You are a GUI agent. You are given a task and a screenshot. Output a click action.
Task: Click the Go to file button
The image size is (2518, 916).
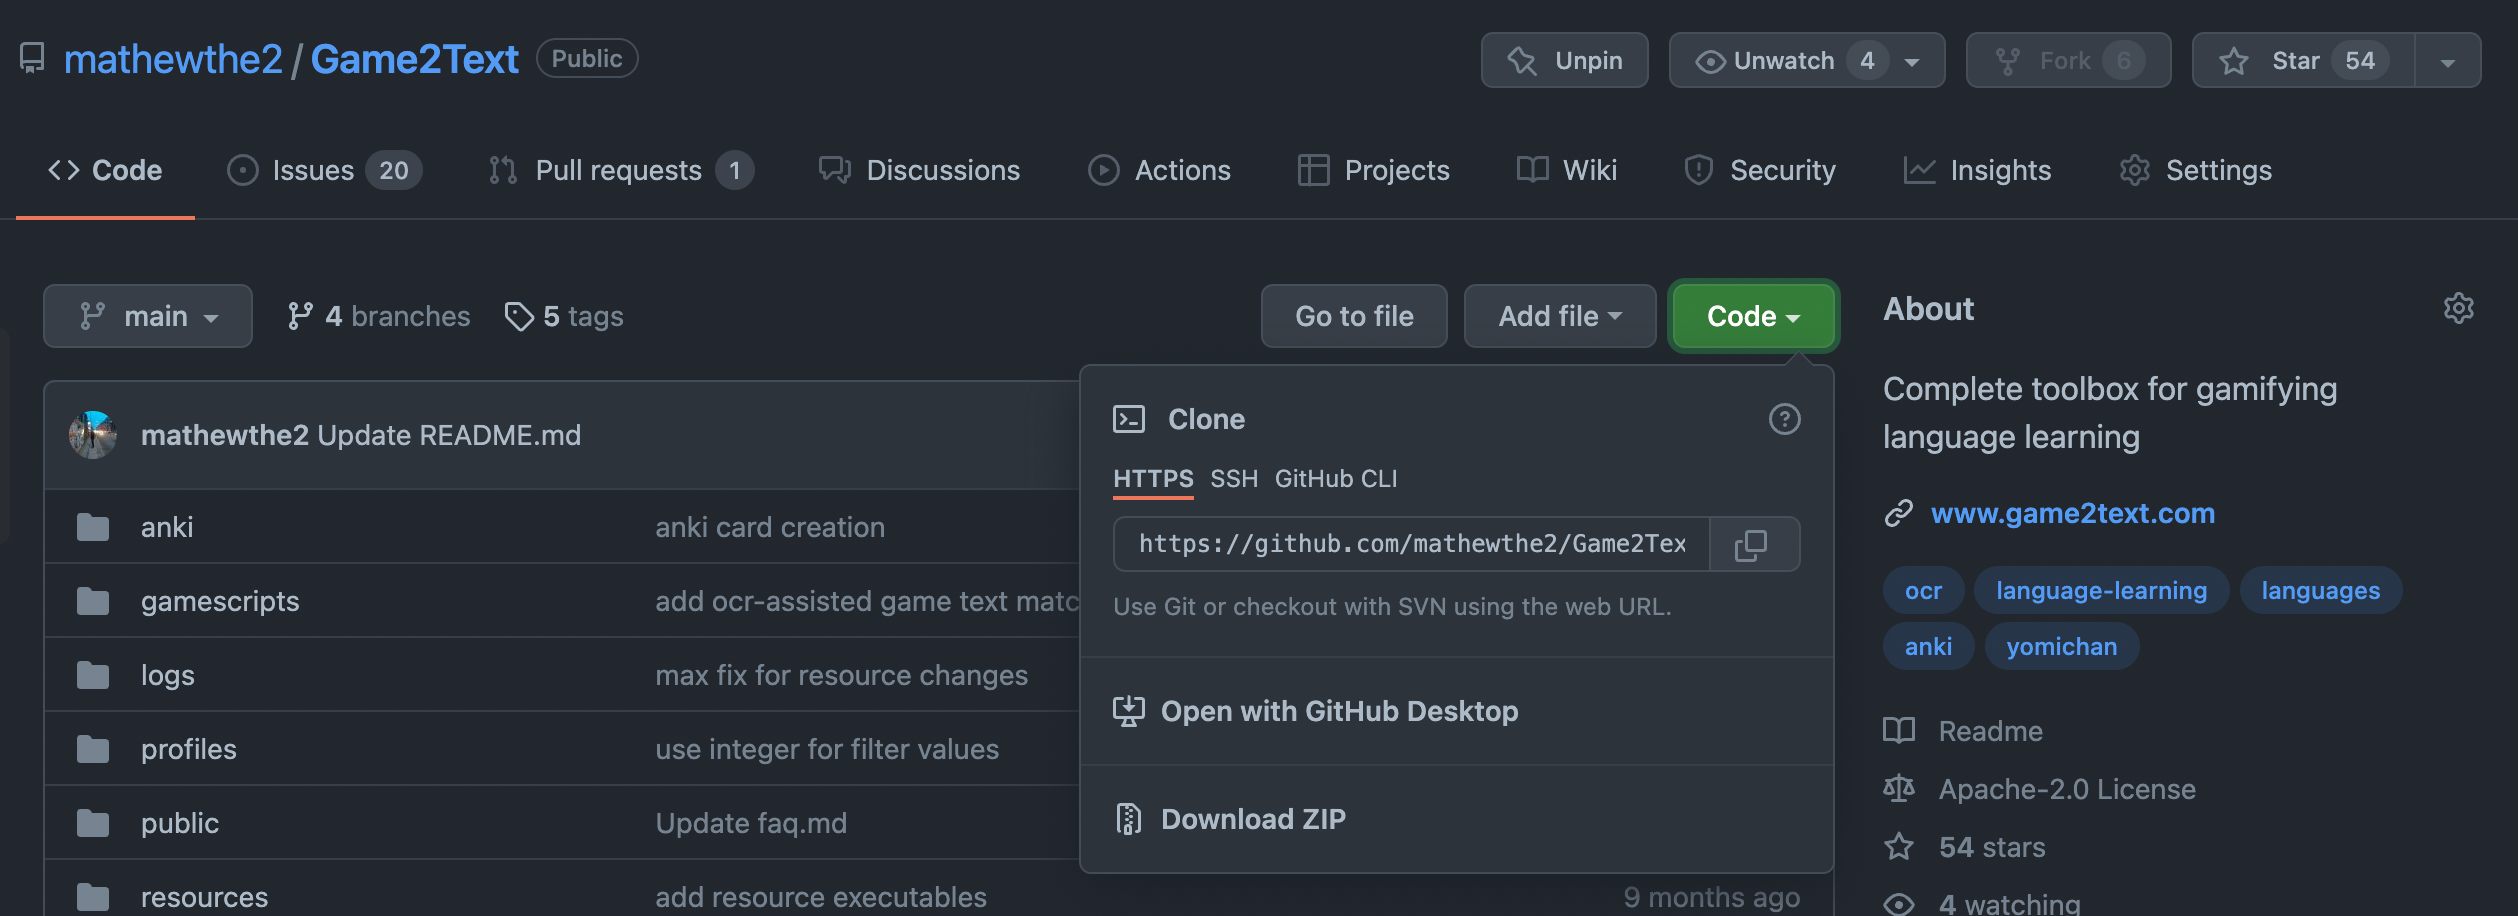tap(1354, 316)
